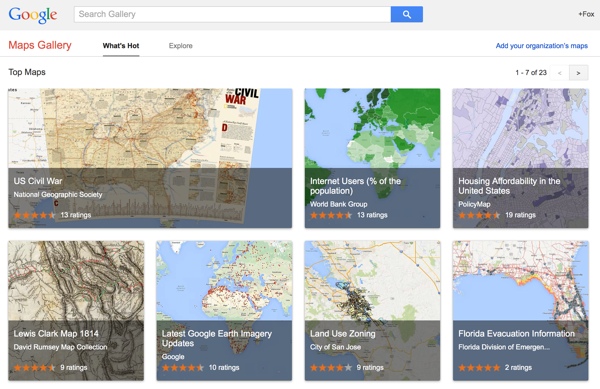Viewport: 600px width, 389px height.
Task: Go to next page of top maps
Action: click(x=578, y=73)
